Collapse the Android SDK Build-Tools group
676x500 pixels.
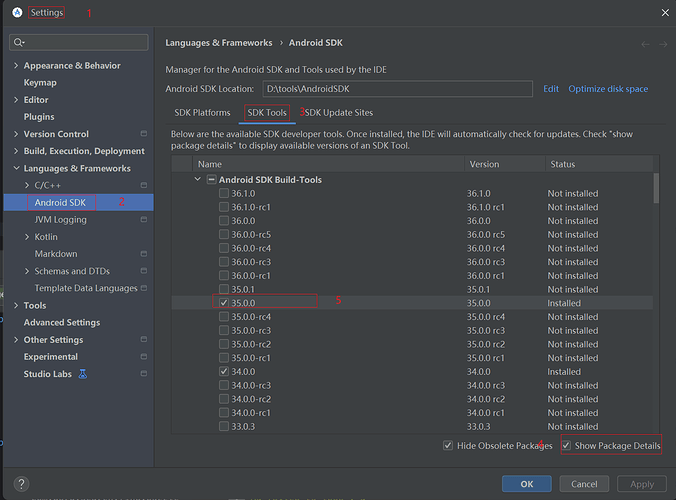pyautogui.click(x=197, y=180)
